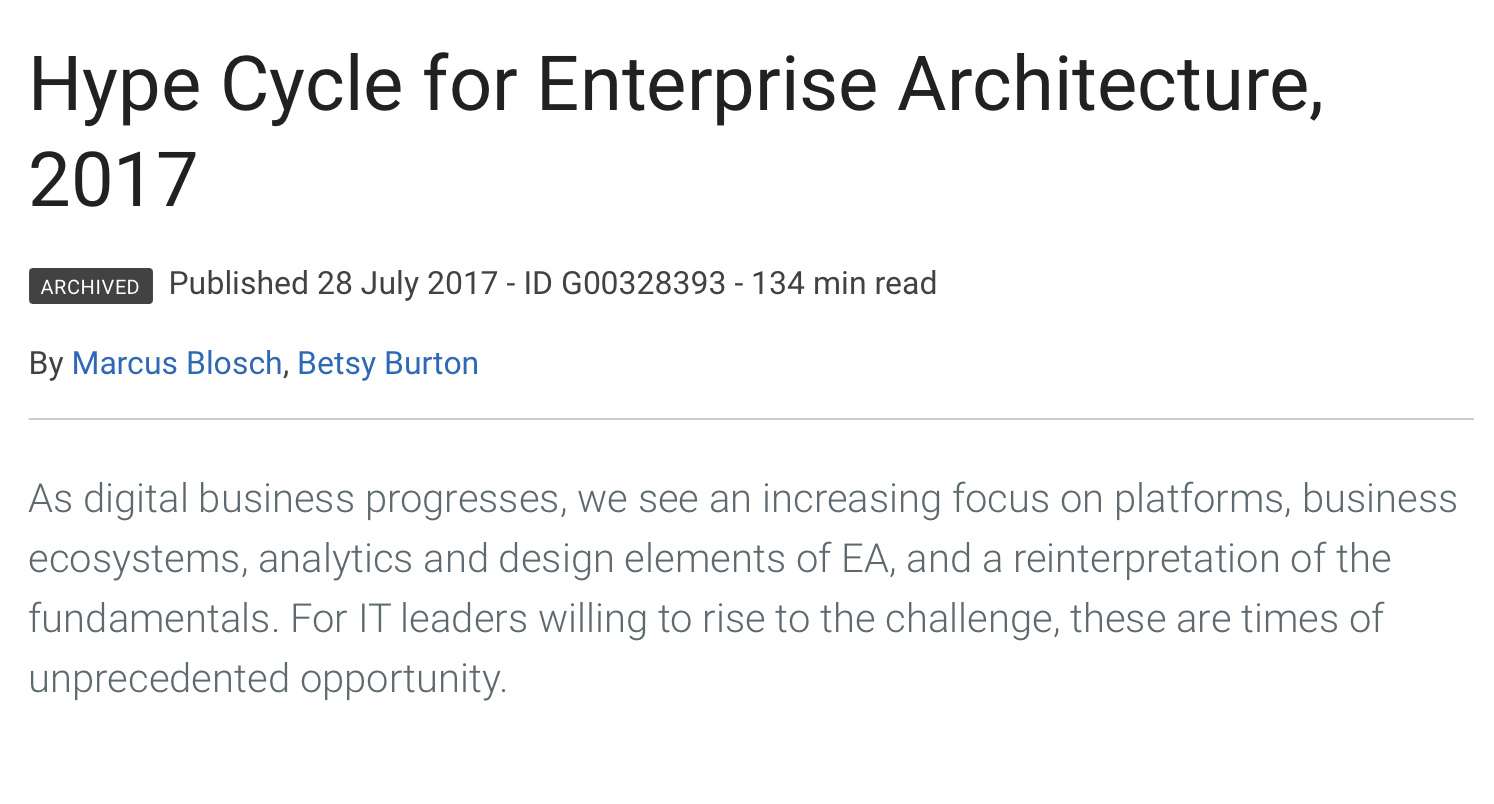Click the By label before the authors
This screenshot has width=1494, height=804.
point(46,363)
